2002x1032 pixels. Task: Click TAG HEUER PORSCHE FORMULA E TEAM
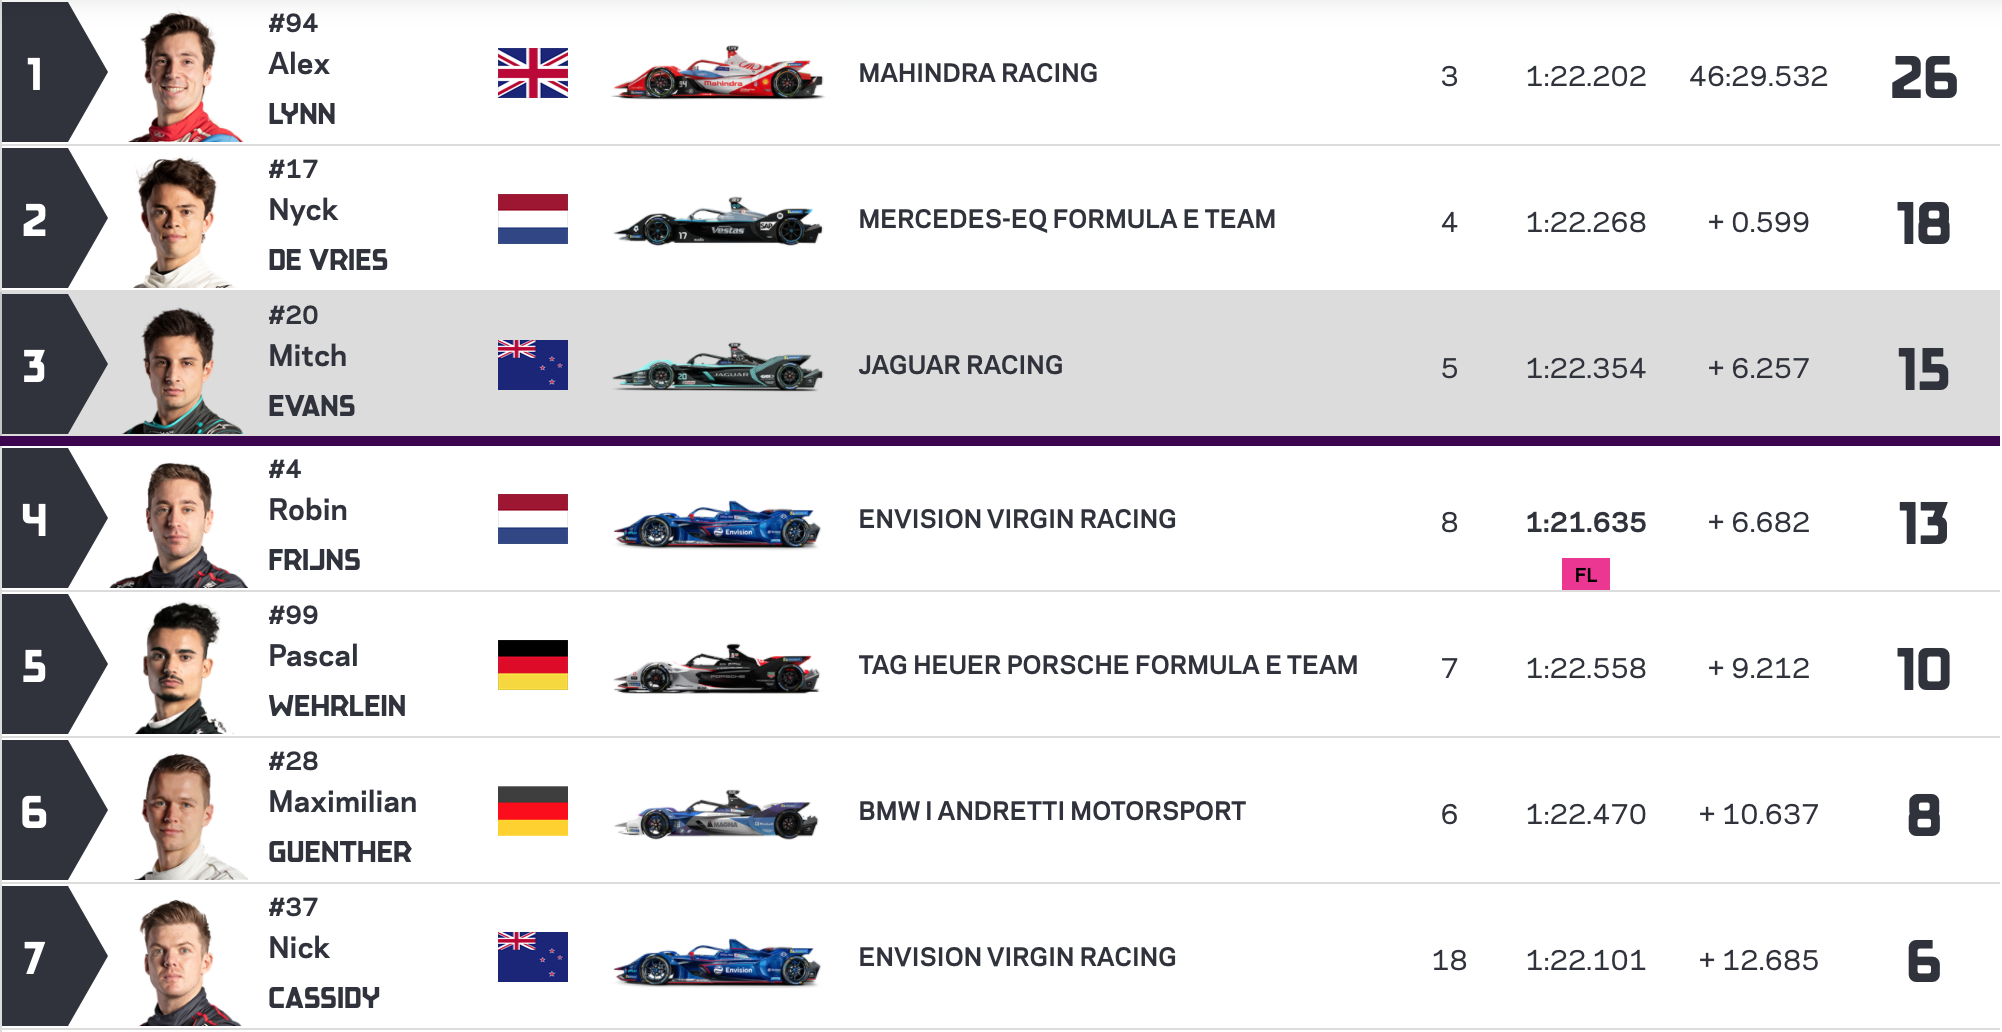tap(1108, 665)
